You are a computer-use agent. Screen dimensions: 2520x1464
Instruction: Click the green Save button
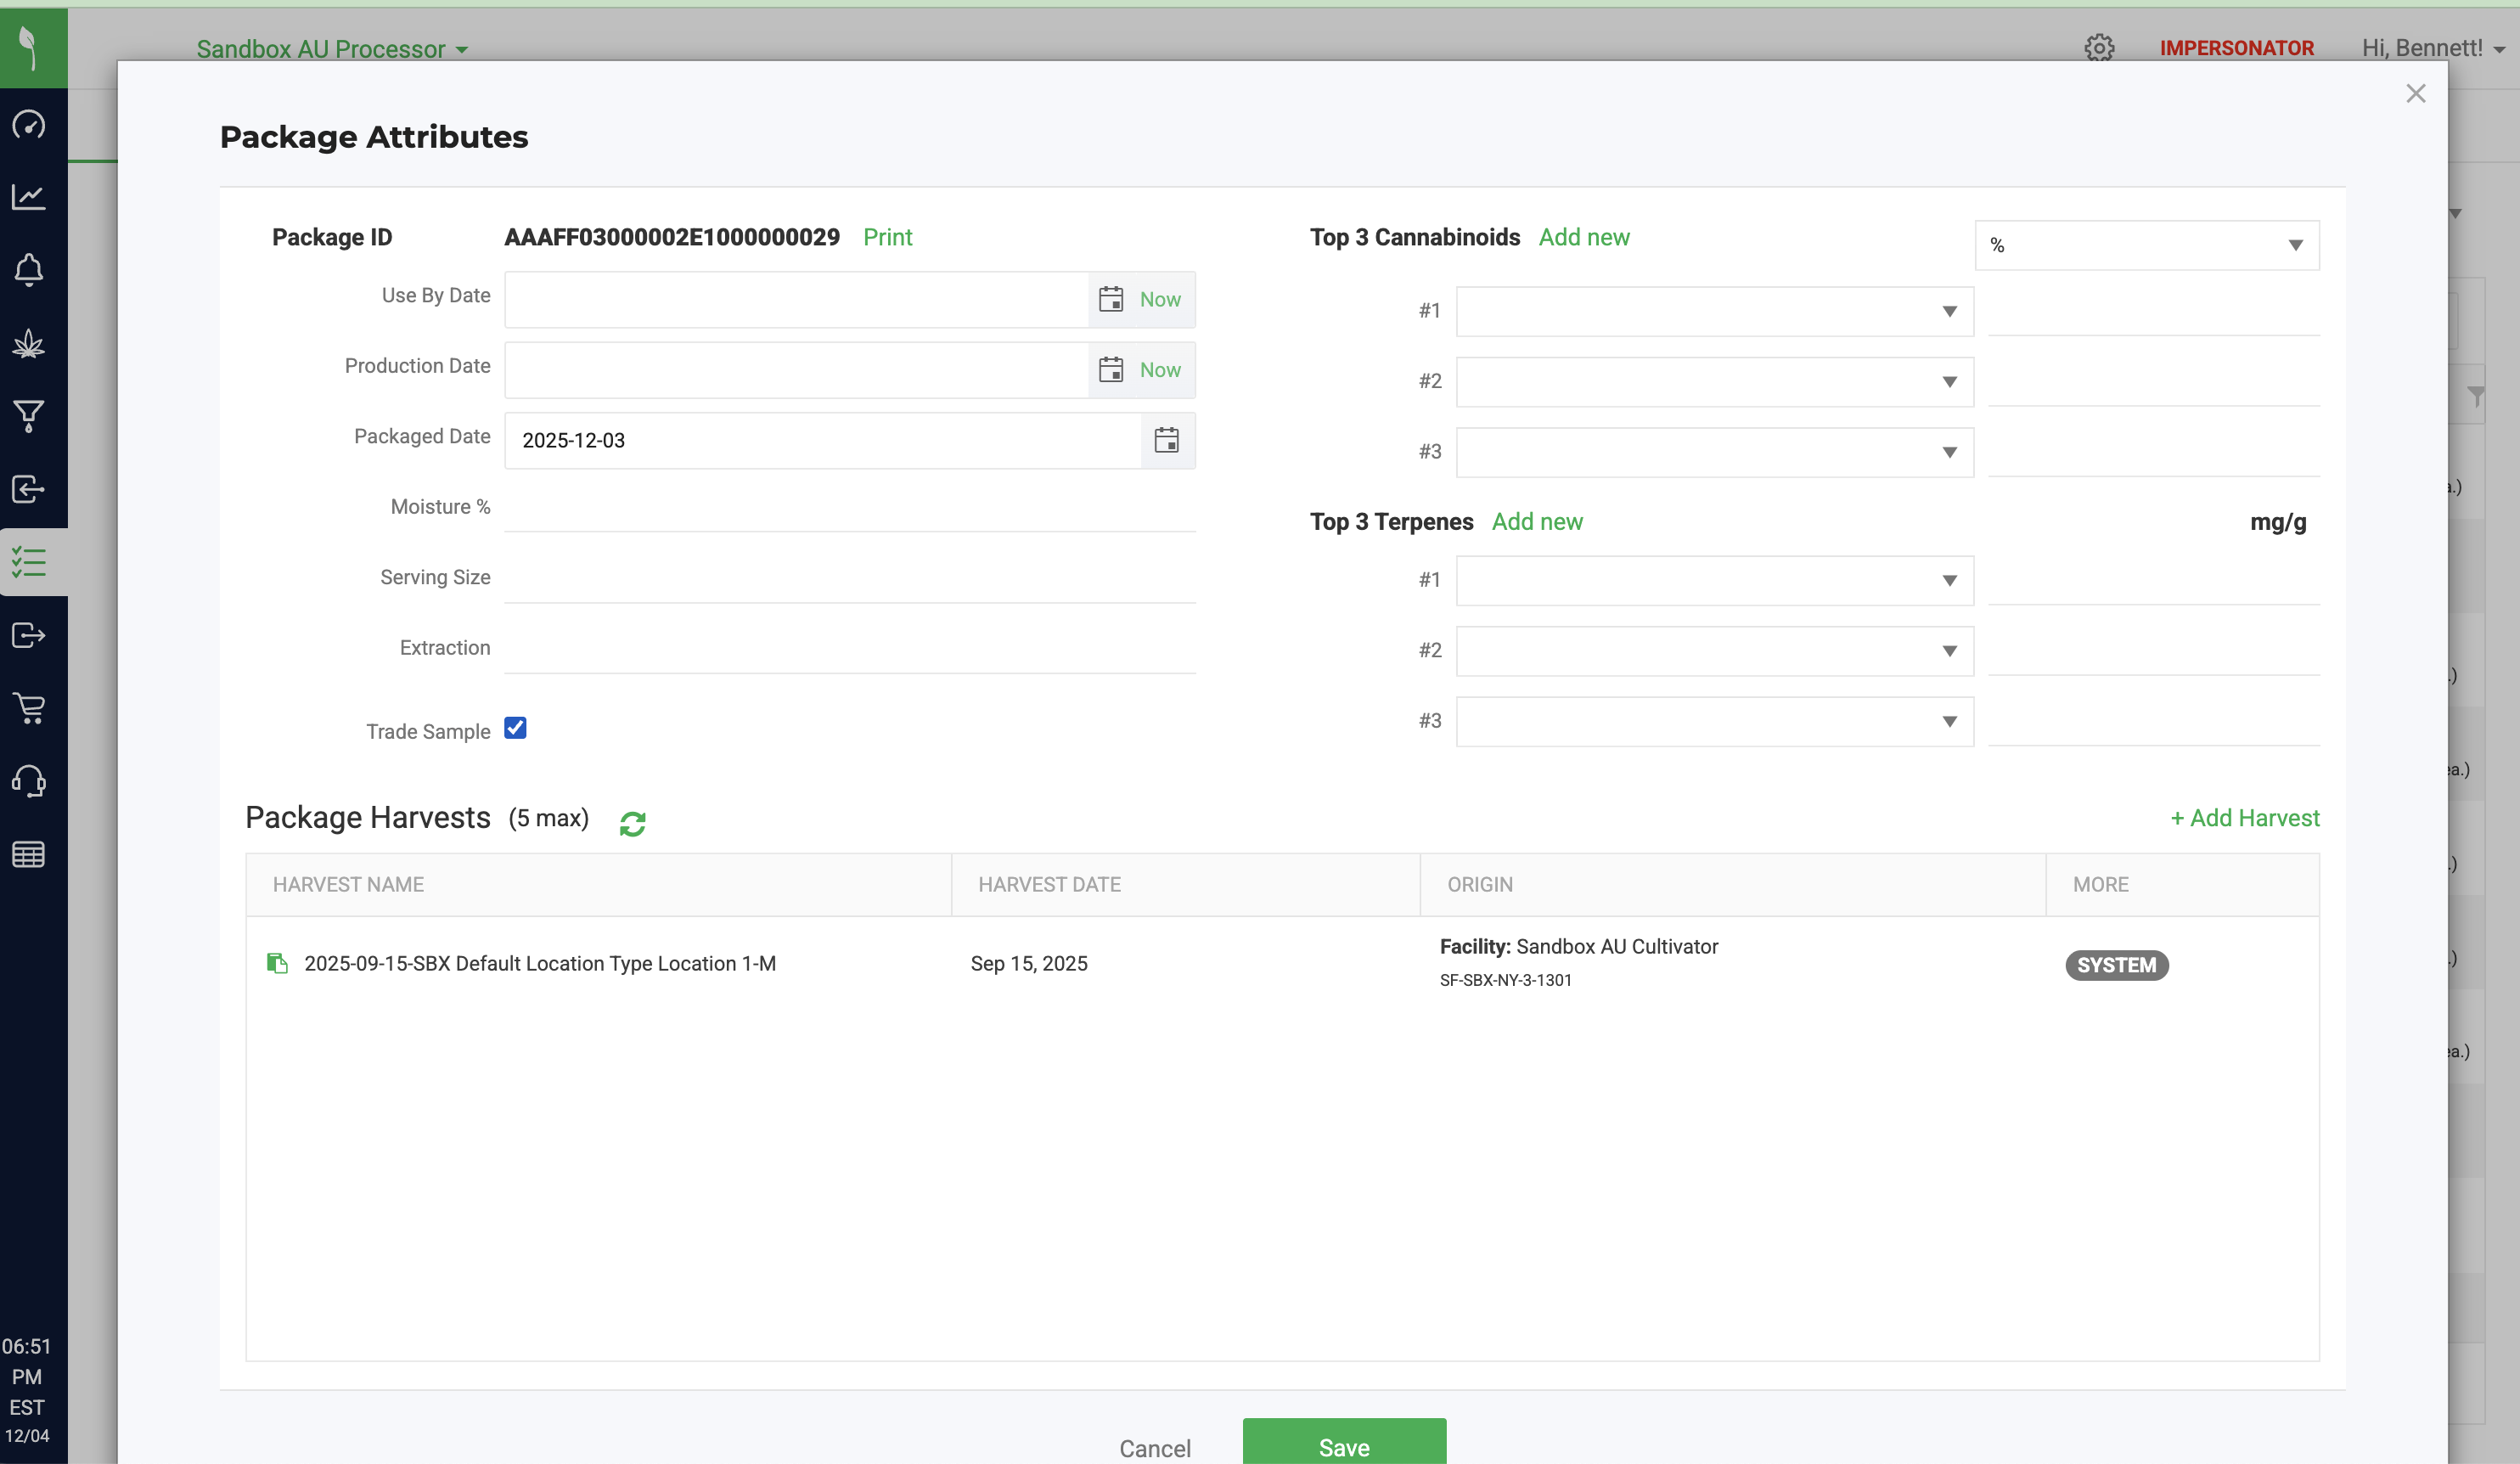click(x=1343, y=1446)
